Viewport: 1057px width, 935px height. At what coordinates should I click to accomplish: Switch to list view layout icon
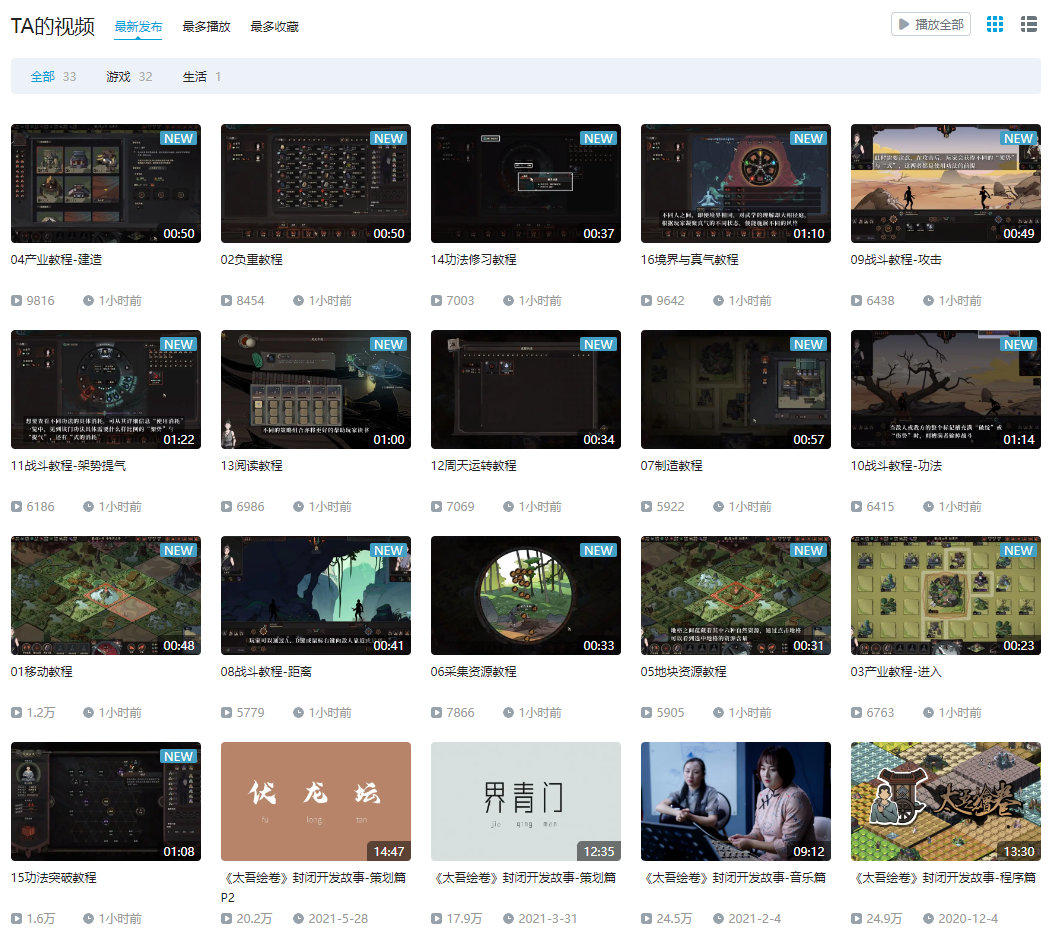pyautogui.click(x=1029, y=24)
